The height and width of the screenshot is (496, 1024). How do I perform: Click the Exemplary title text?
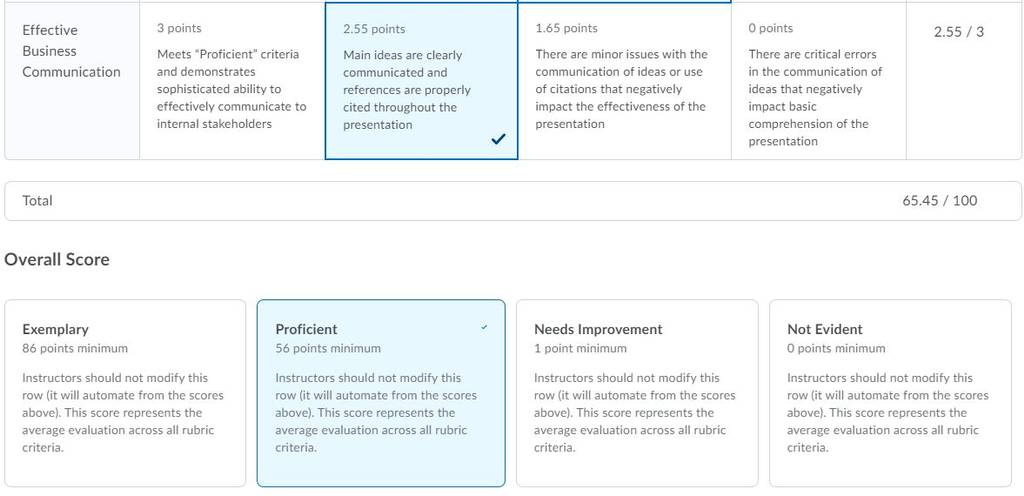coord(56,329)
